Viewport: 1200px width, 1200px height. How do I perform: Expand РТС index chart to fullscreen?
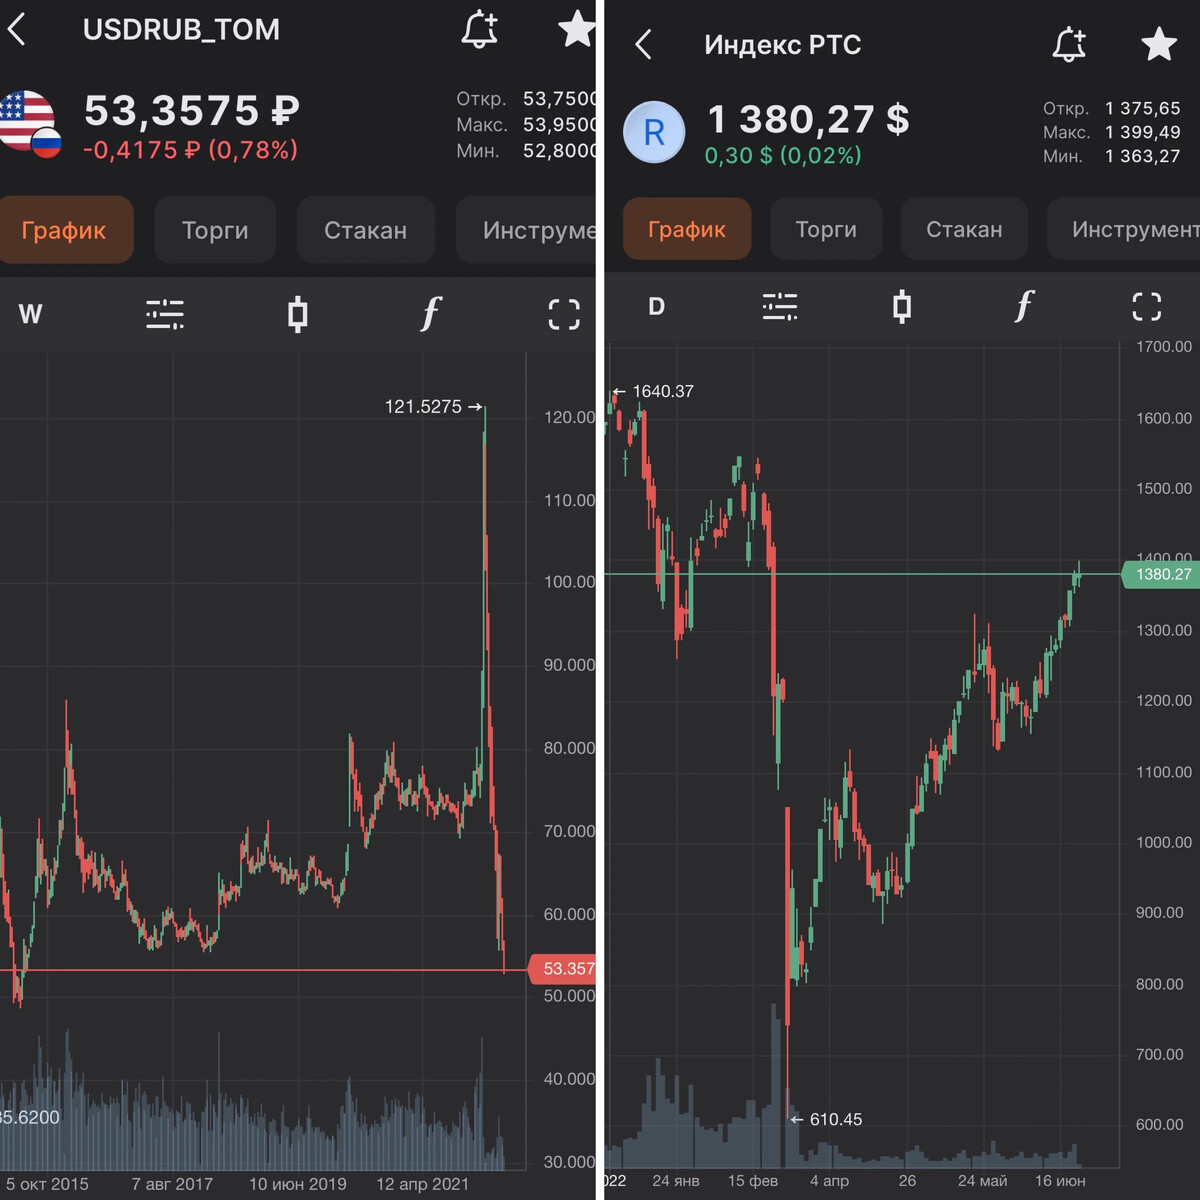coord(1146,306)
